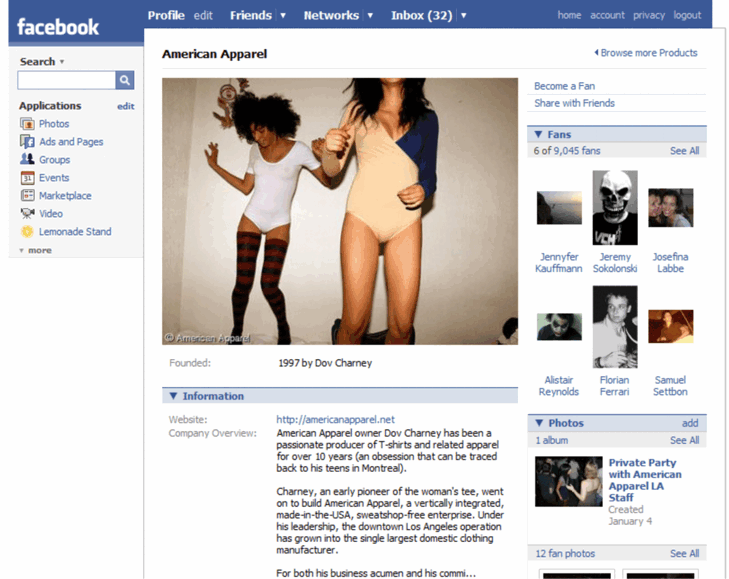Image resolution: width=729 pixels, height=579 pixels.
Task: Open Private Party with American Apparel album title
Action: click(x=645, y=480)
